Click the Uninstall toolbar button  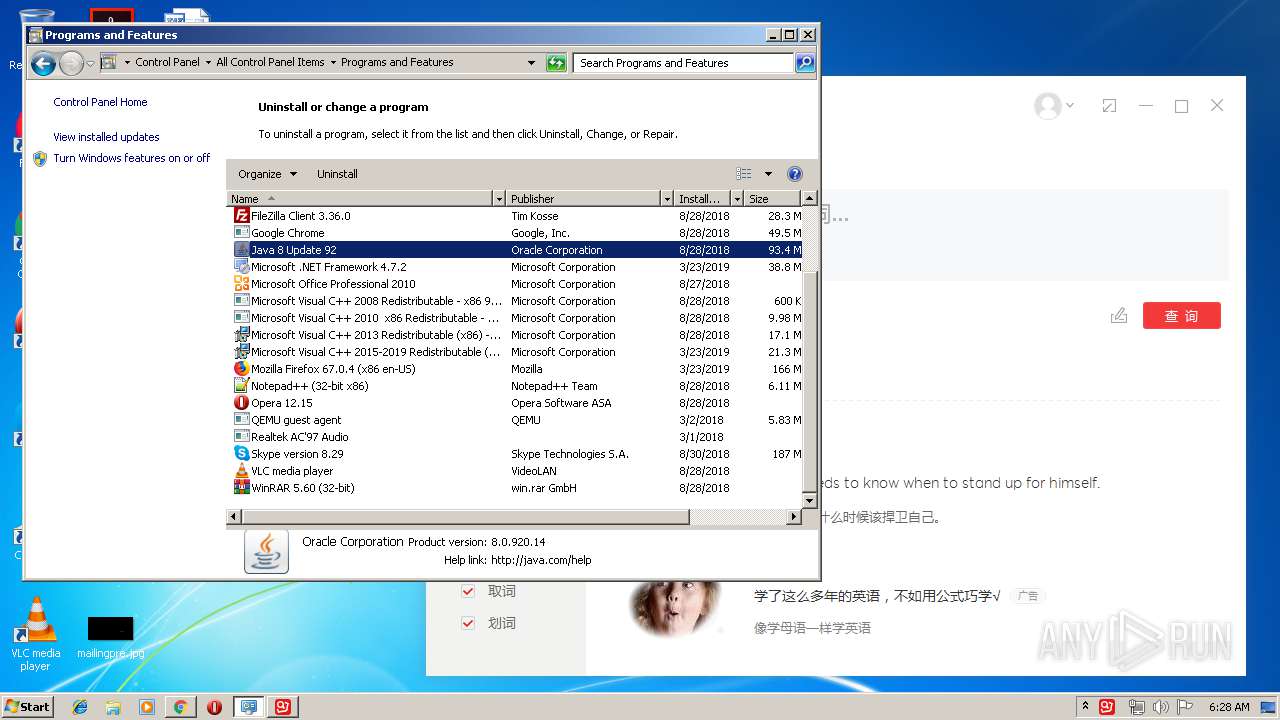[337, 174]
